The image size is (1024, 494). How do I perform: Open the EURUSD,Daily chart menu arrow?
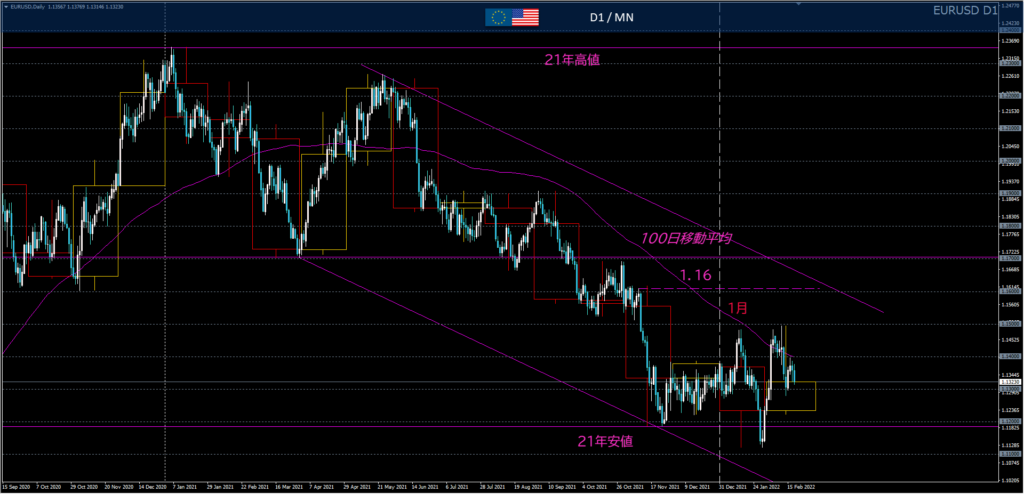(x=5, y=6)
